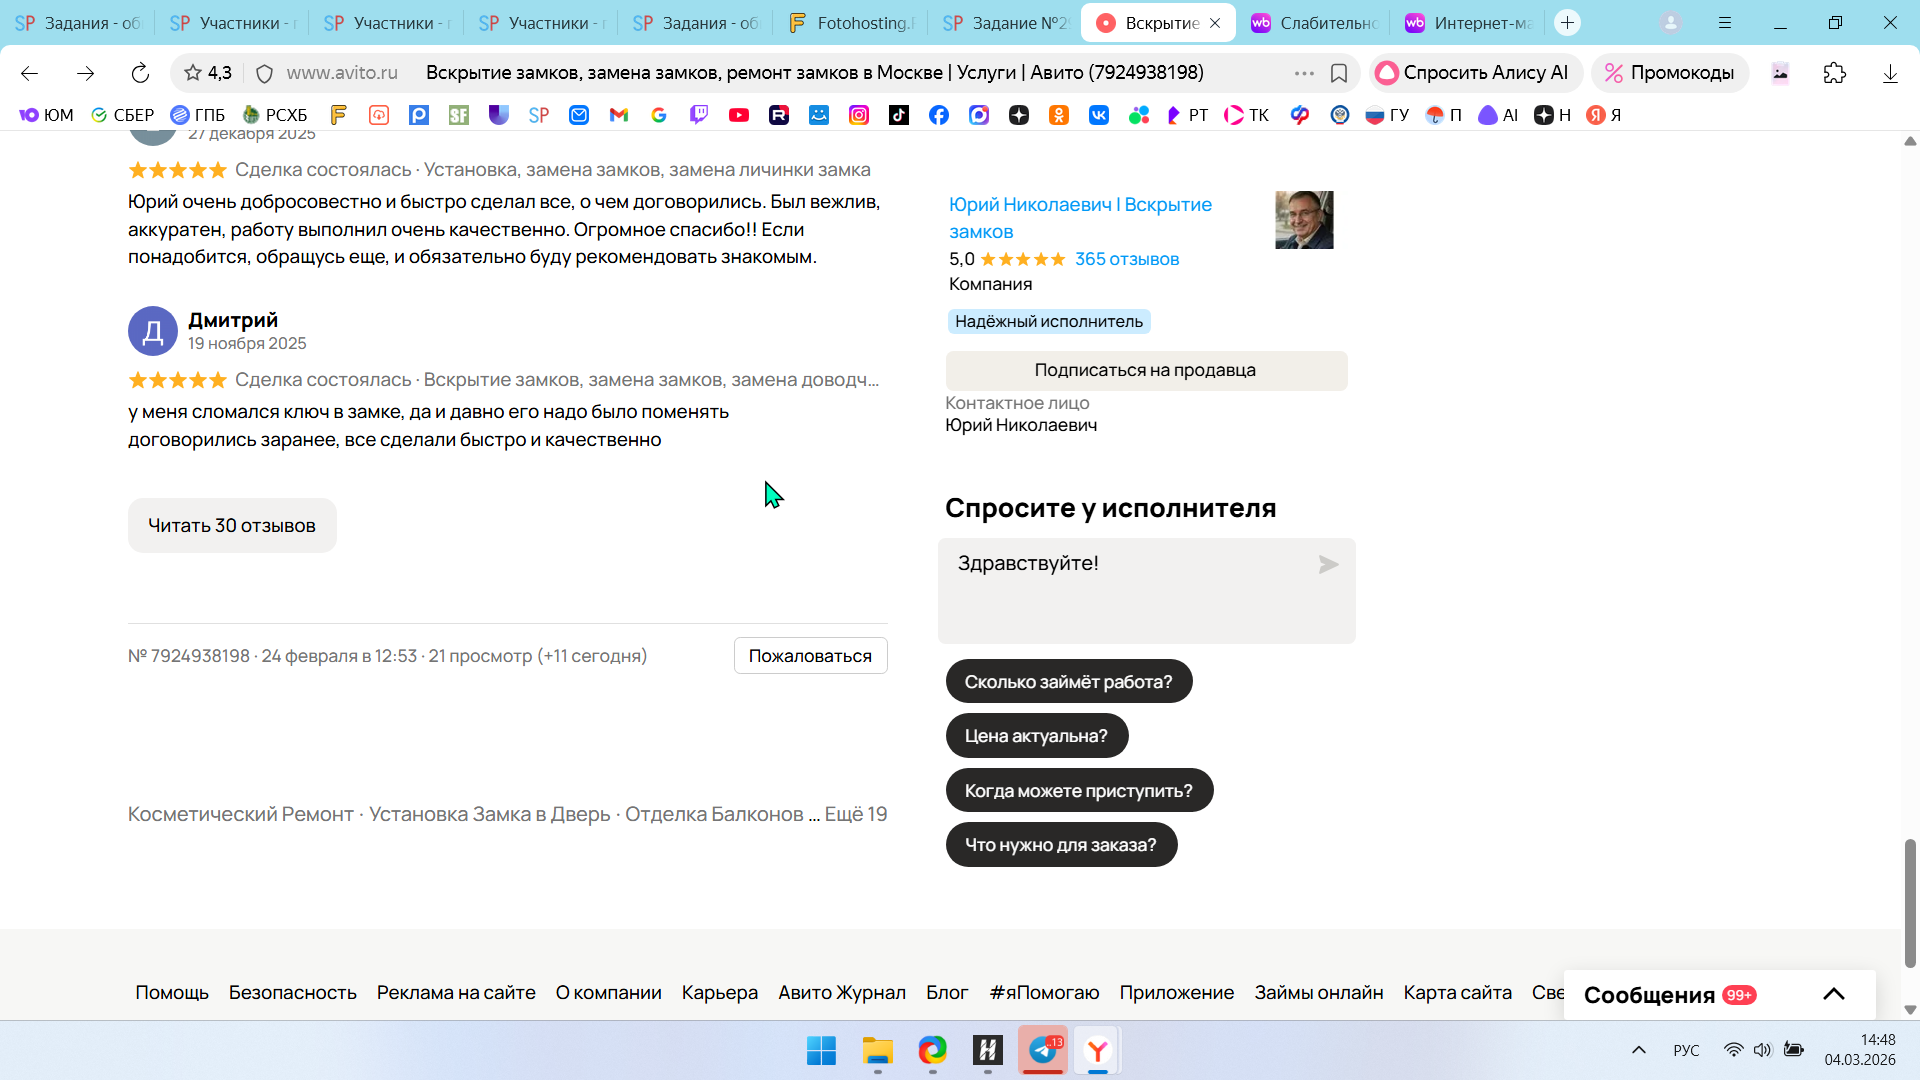Open downloads arrow icon in toolbar
The image size is (1920, 1080).
[x=1889, y=73]
